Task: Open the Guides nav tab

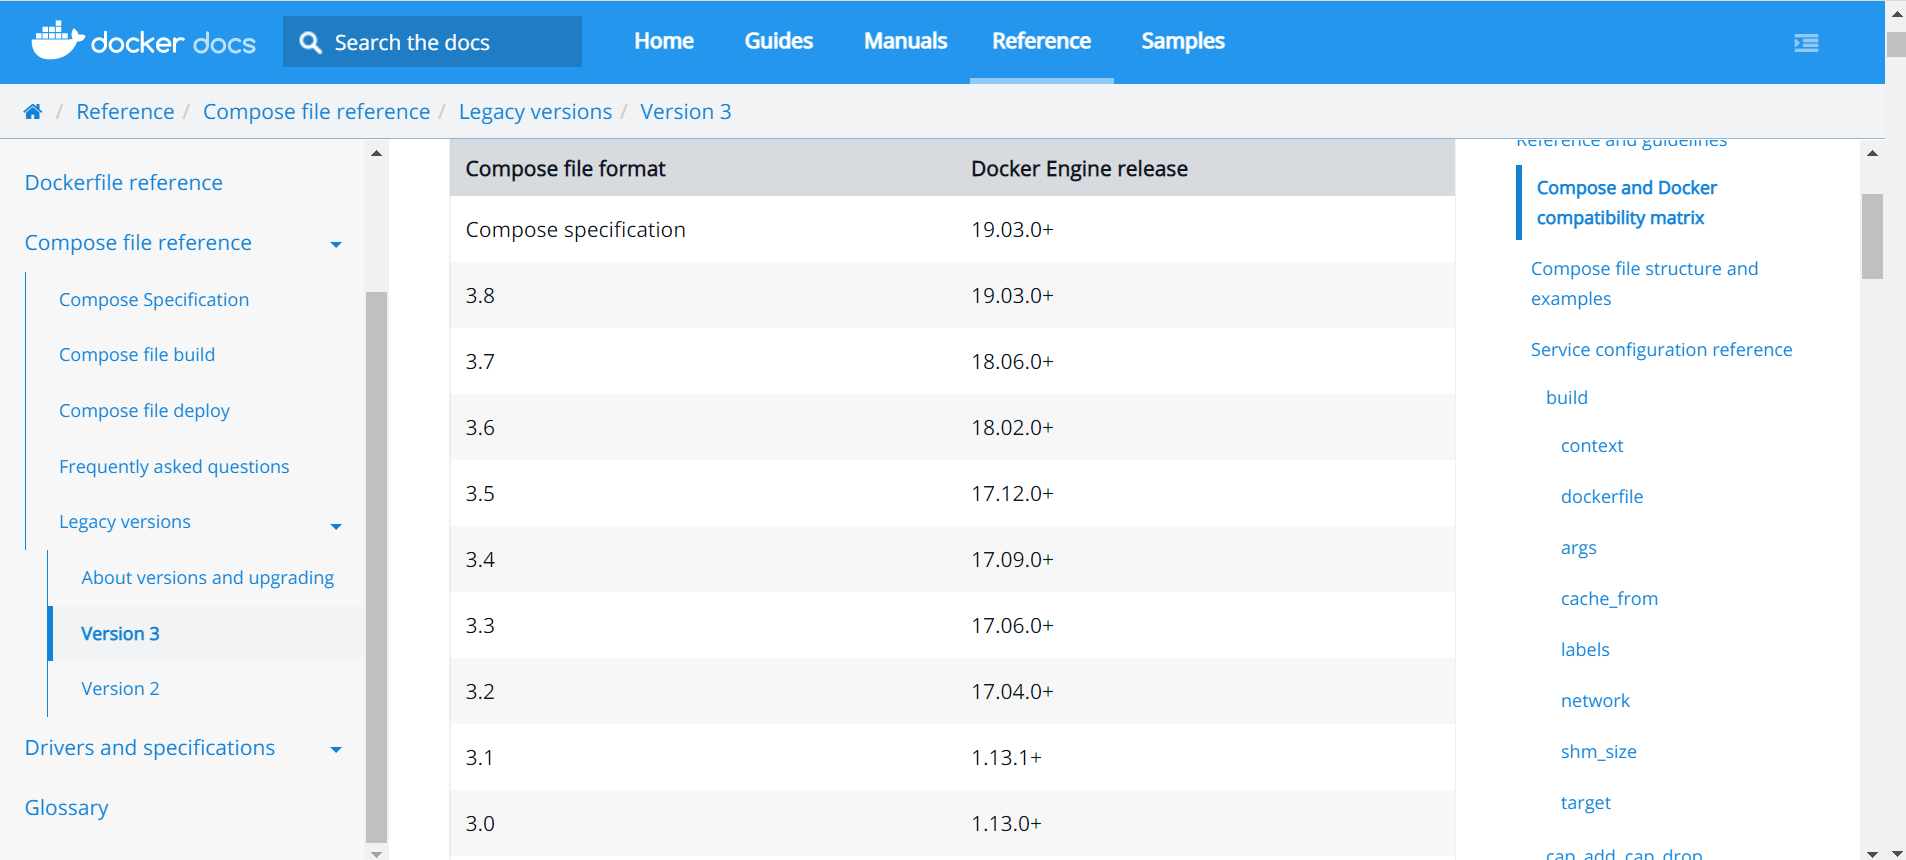Action: click(779, 41)
